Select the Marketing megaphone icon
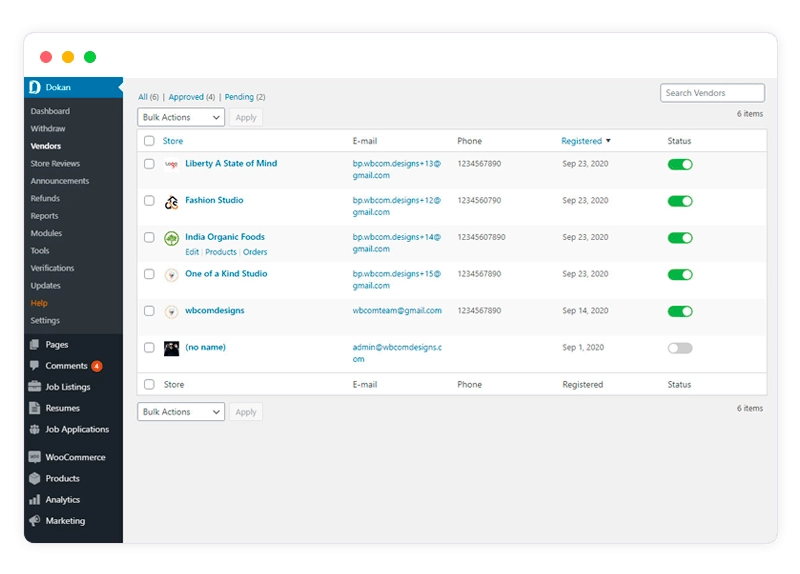 34,520
